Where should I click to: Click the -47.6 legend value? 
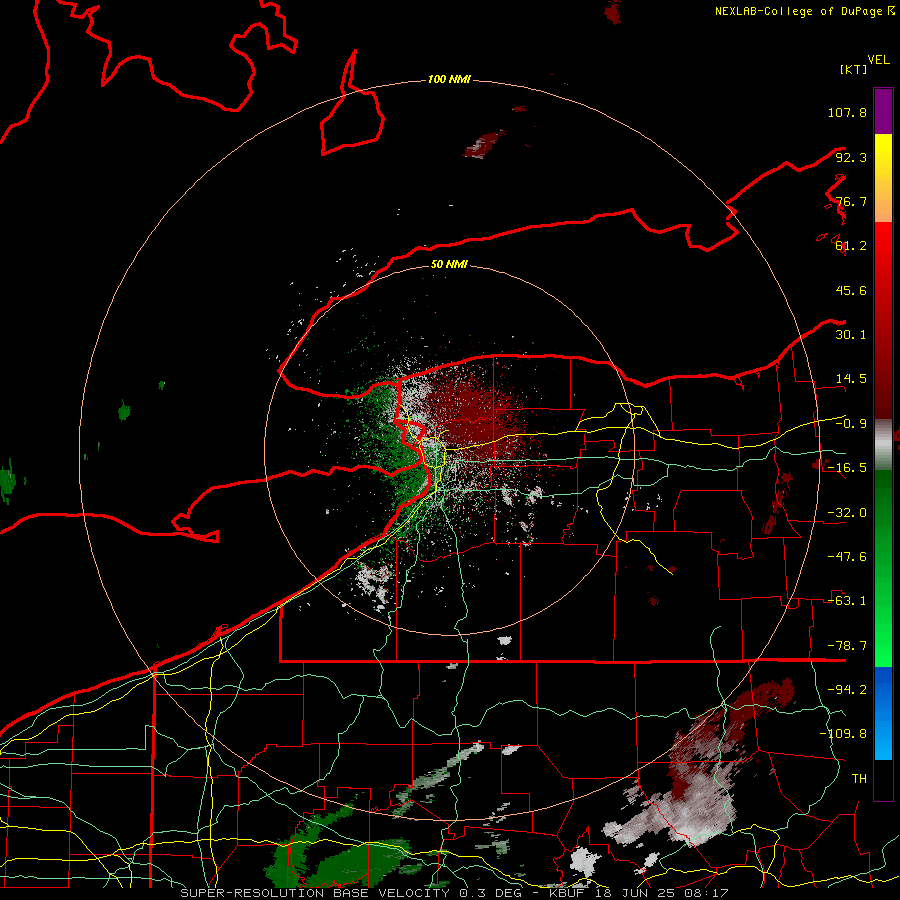pos(847,557)
